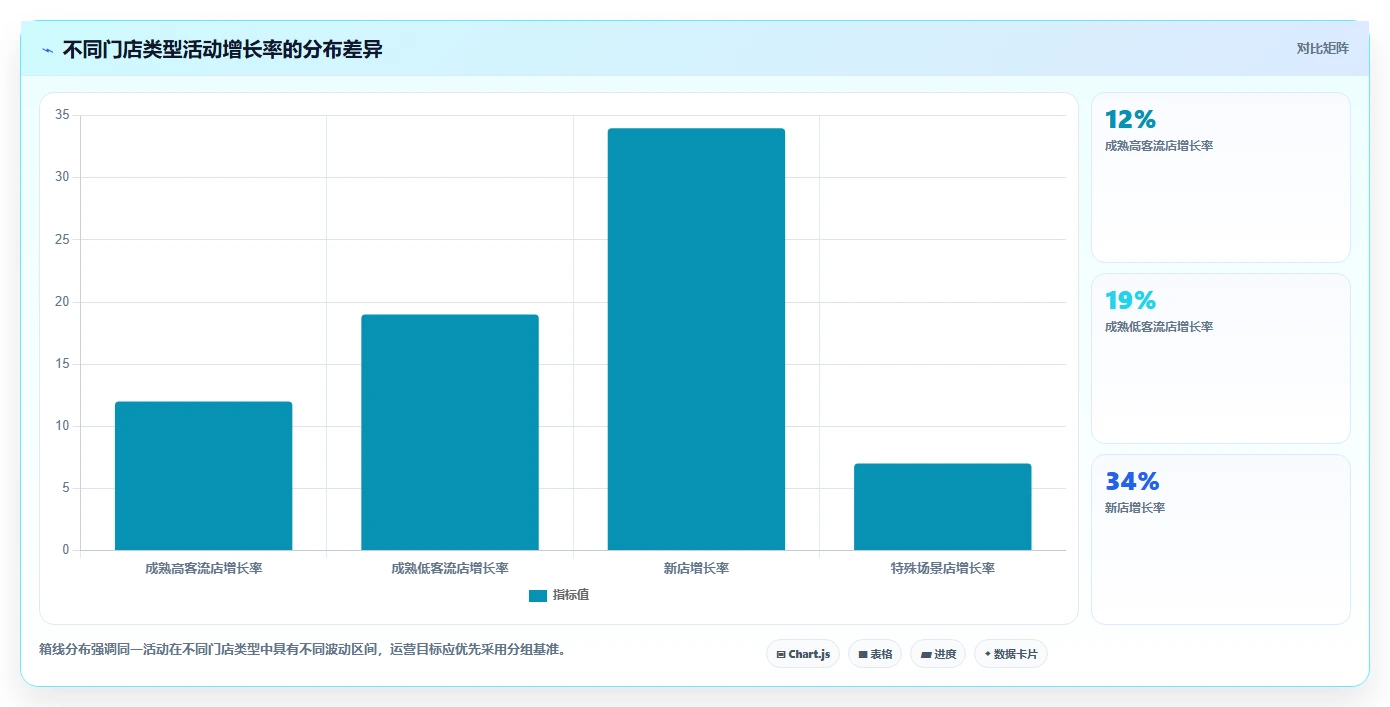The height and width of the screenshot is (707, 1390).
Task: Click the footnote starting 箱线分布强调
Action: [x=304, y=649]
